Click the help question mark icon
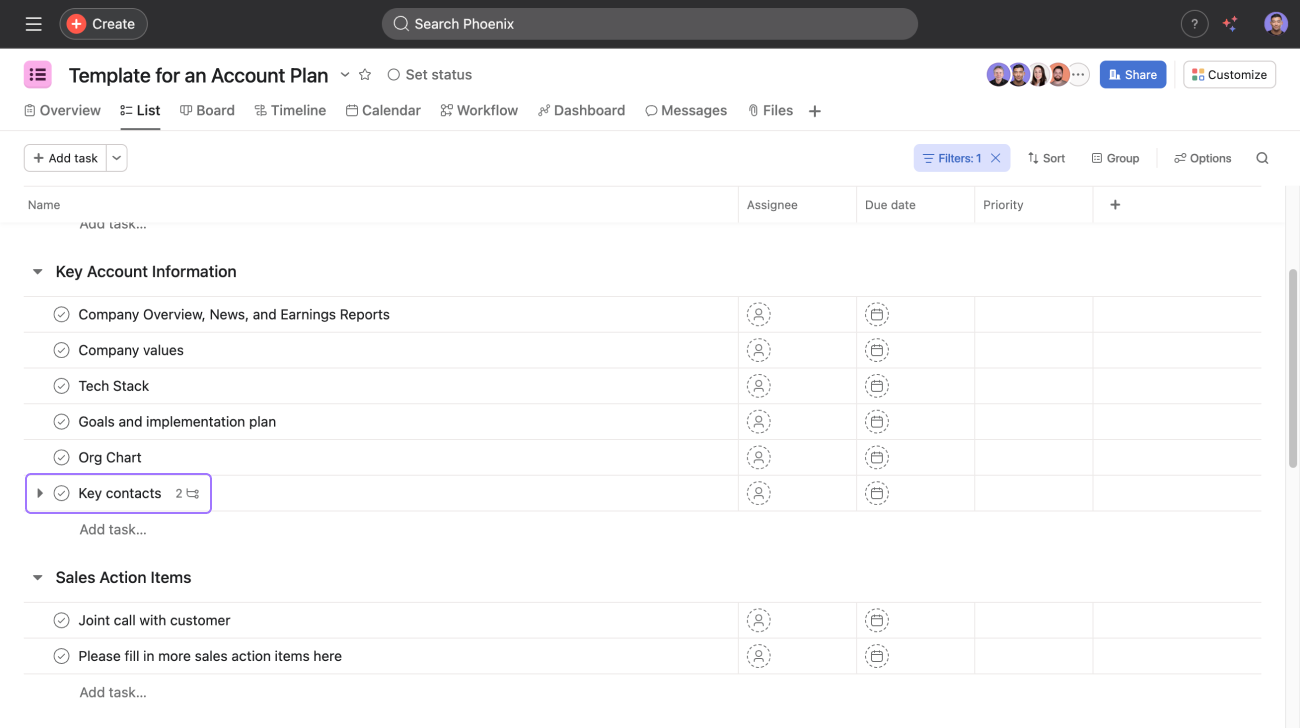This screenshot has height=728, width=1300. pos(1194,24)
